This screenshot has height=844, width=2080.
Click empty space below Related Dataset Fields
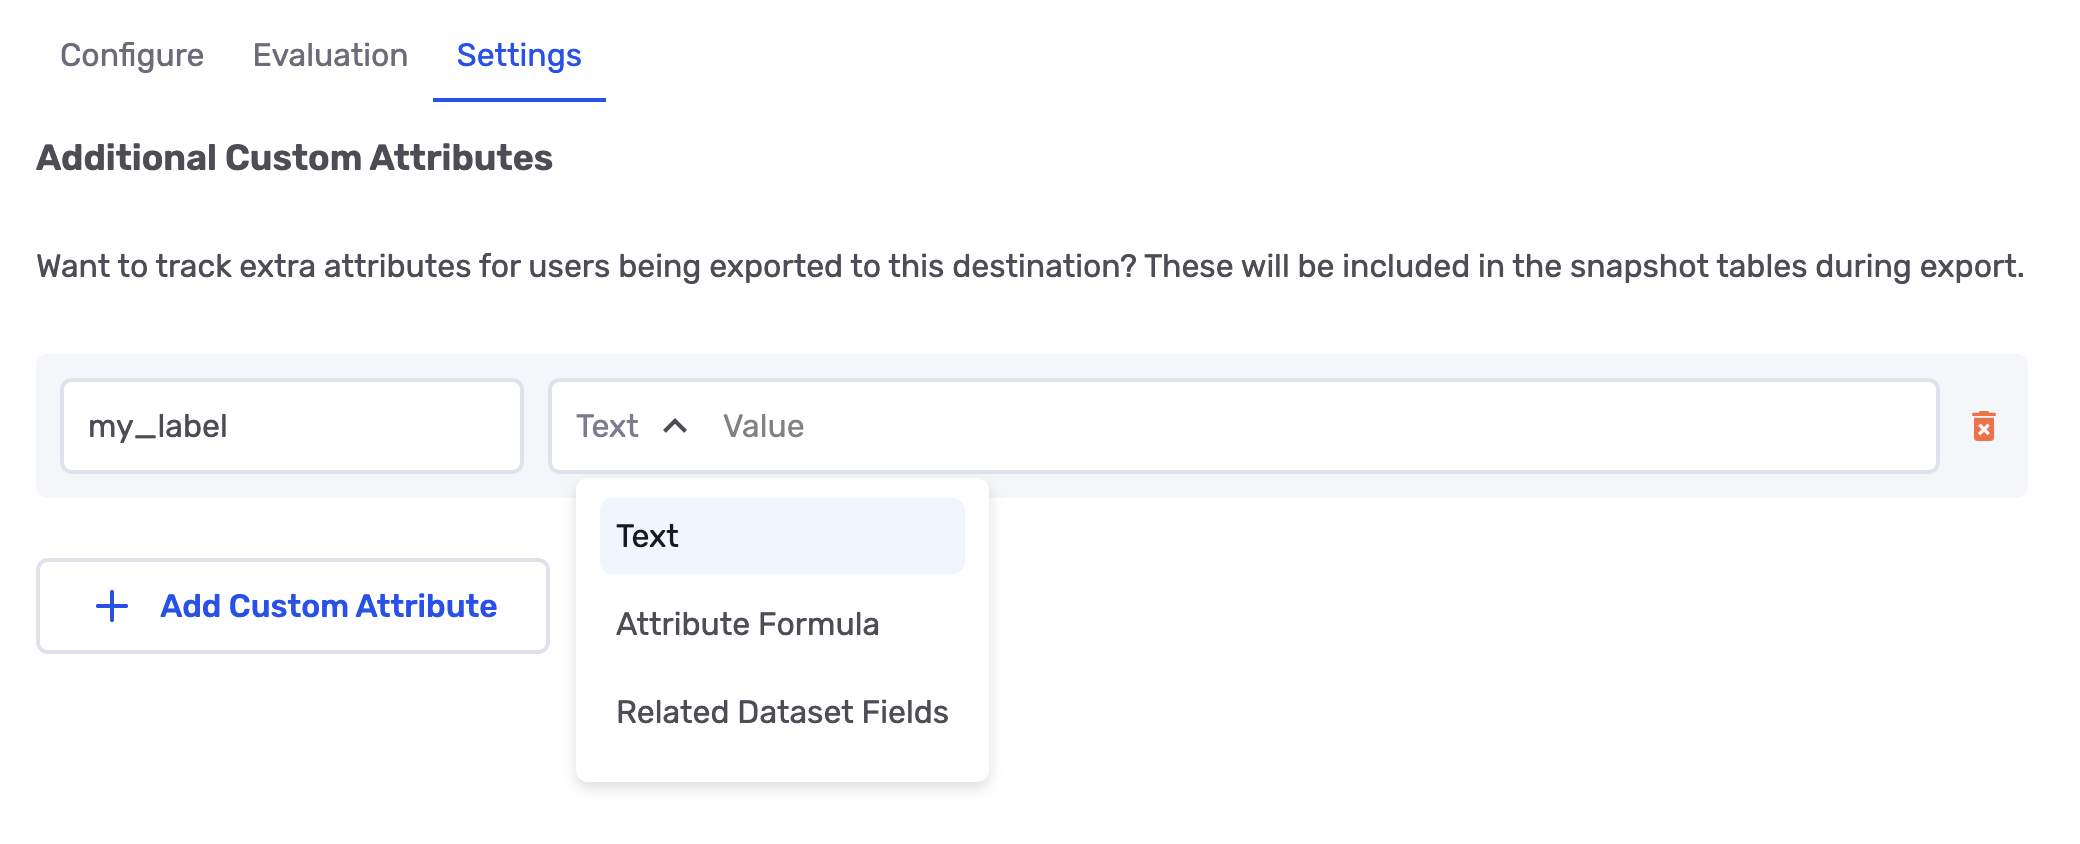781,760
